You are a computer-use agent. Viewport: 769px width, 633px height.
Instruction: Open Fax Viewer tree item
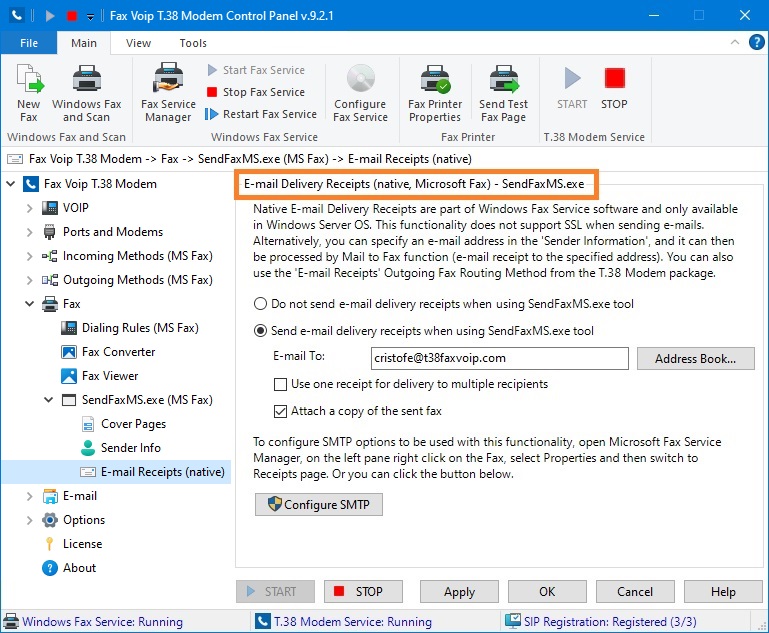click(x=110, y=376)
